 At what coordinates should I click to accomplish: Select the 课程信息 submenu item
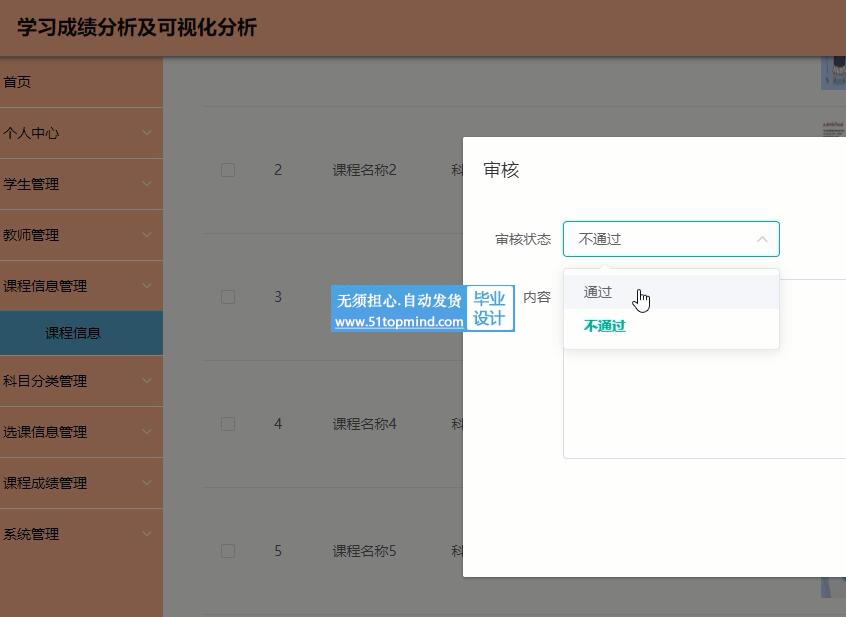click(x=81, y=333)
